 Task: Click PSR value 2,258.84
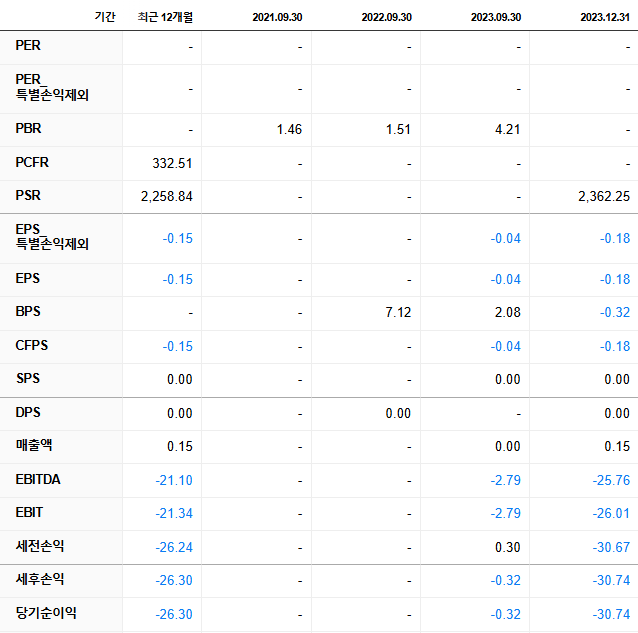167,196
